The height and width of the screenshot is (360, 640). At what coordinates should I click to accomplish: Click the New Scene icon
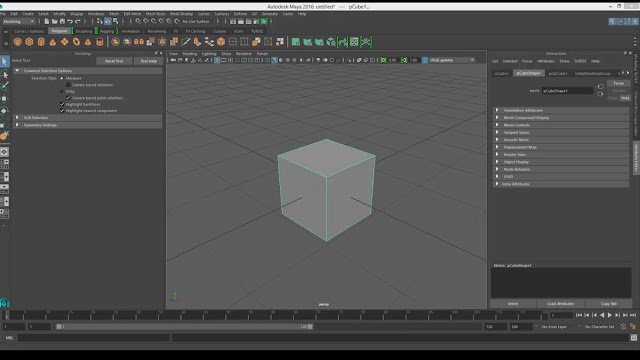(47, 21)
